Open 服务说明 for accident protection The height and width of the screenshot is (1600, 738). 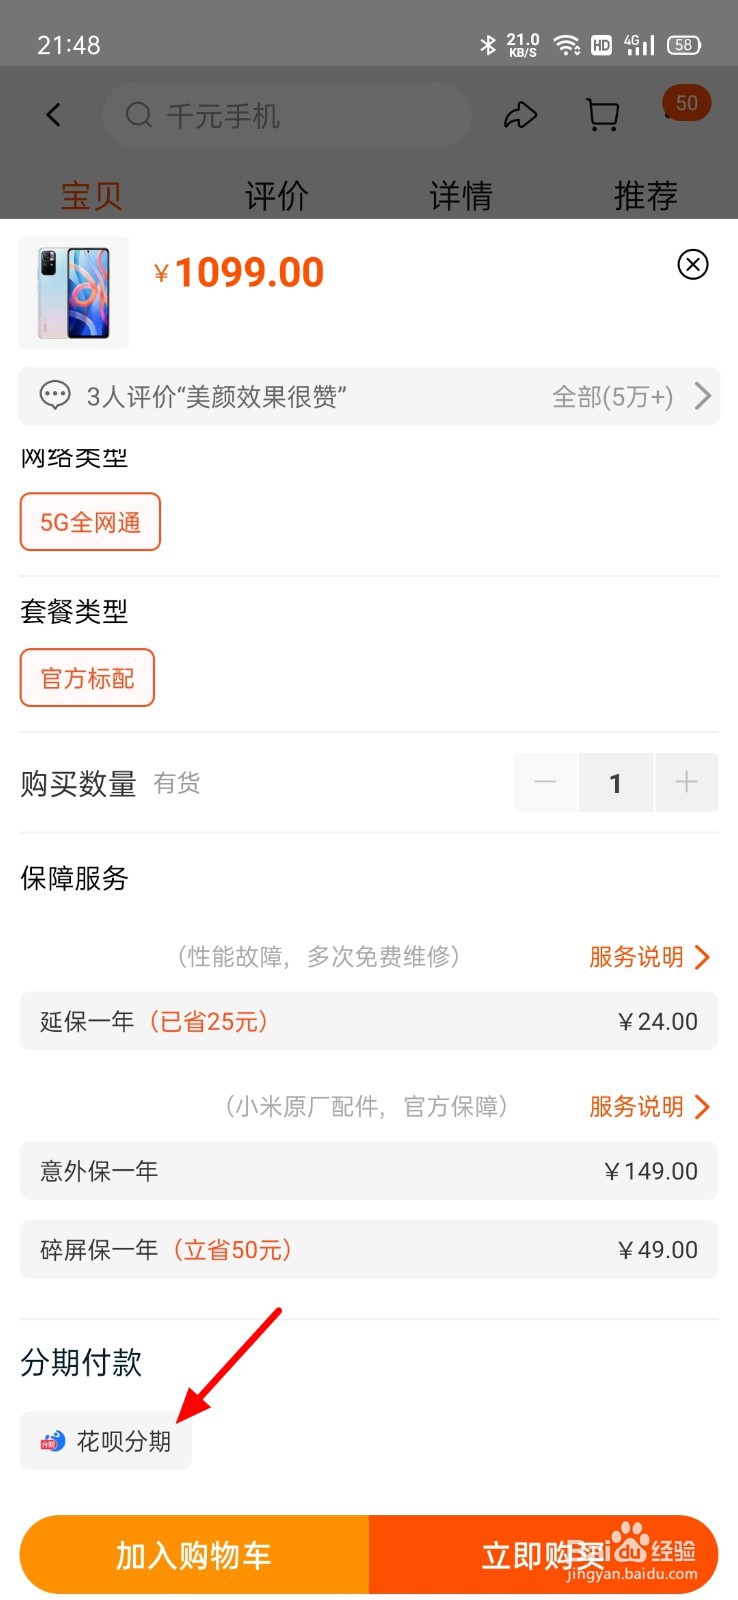649,1107
